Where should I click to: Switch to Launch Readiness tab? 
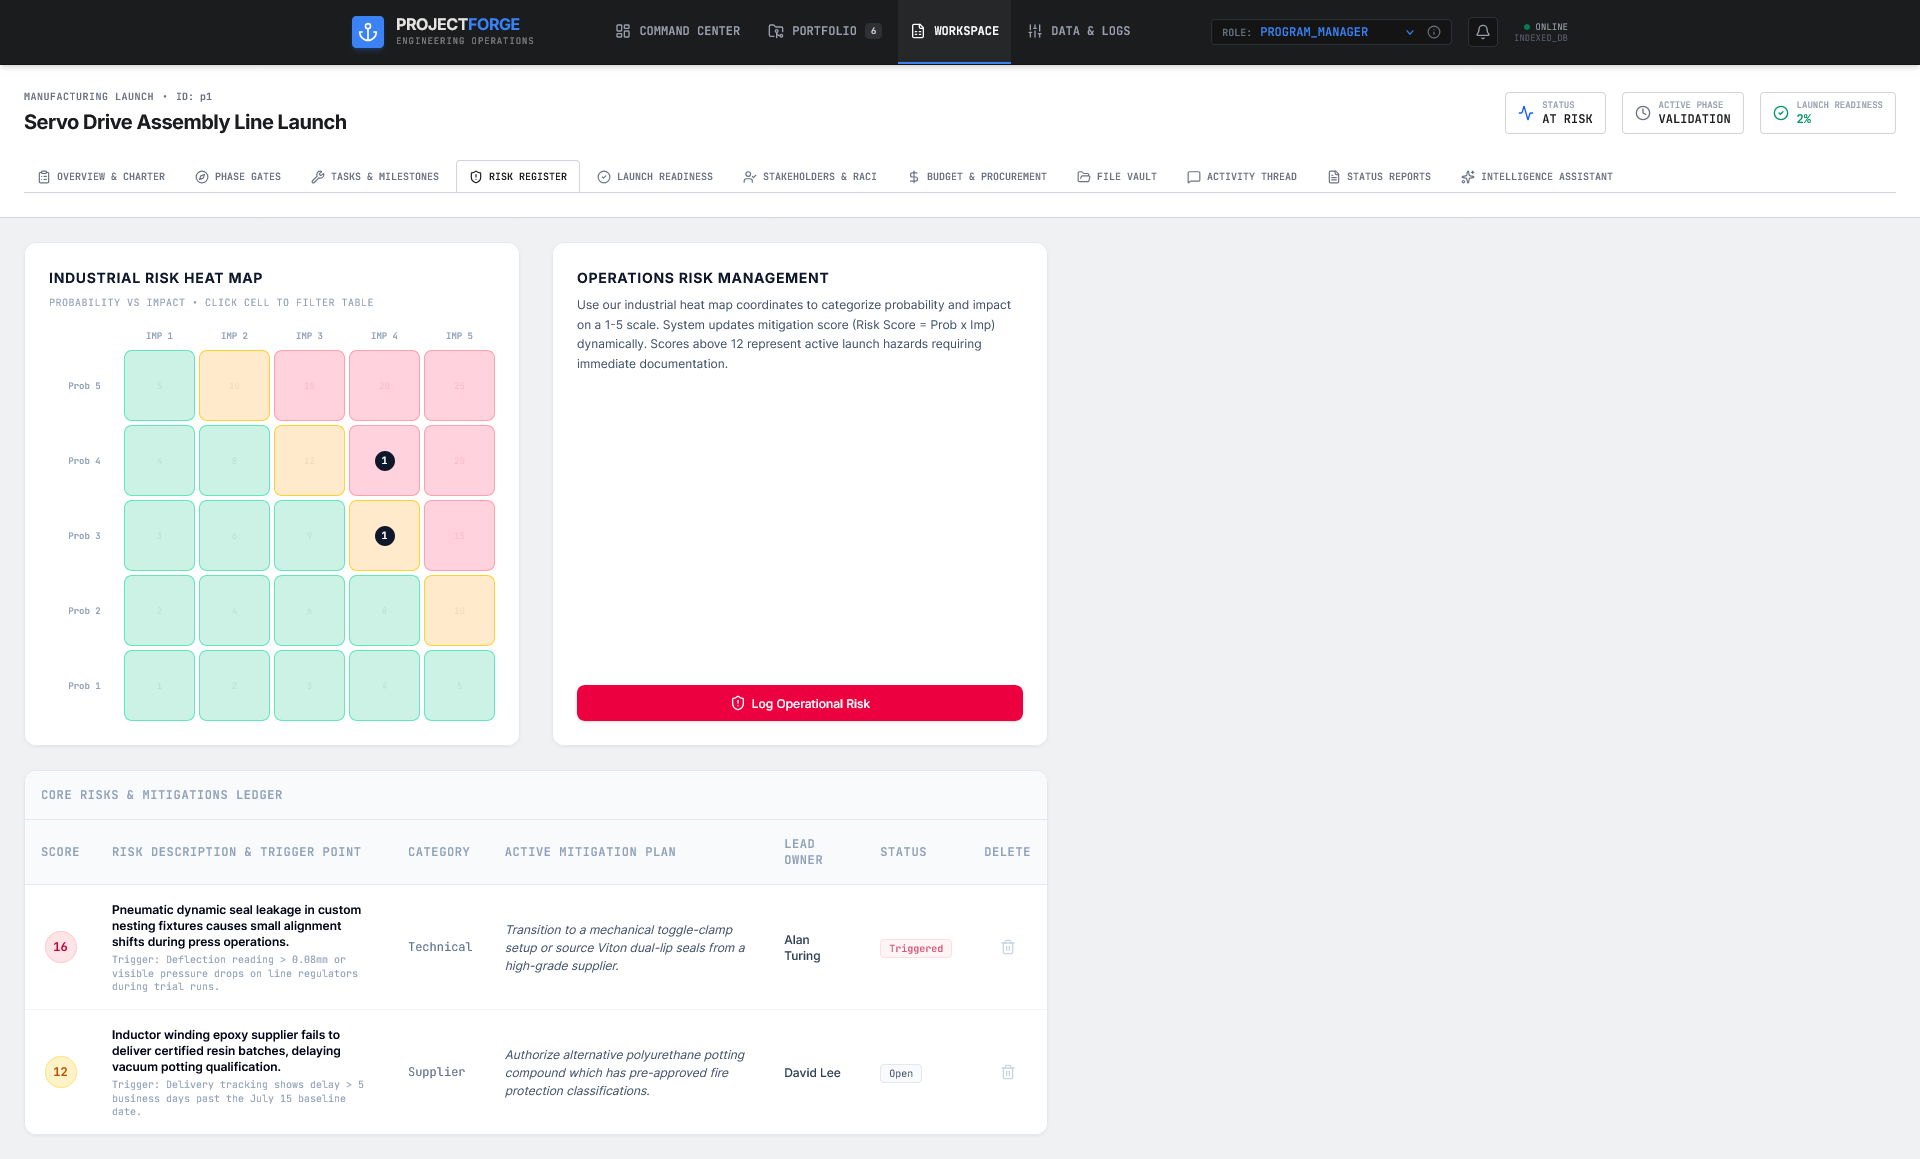[x=655, y=177]
